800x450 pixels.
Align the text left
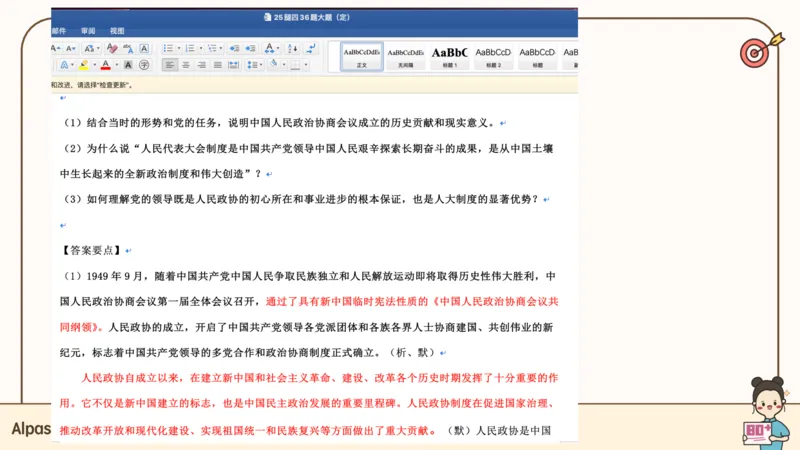pyautogui.click(x=170, y=65)
